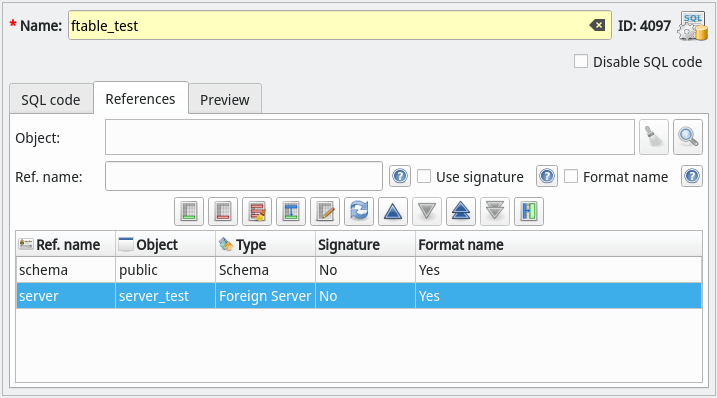Move selected row down with gray triangle
The height and width of the screenshot is (398, 717).
[427, 211]
